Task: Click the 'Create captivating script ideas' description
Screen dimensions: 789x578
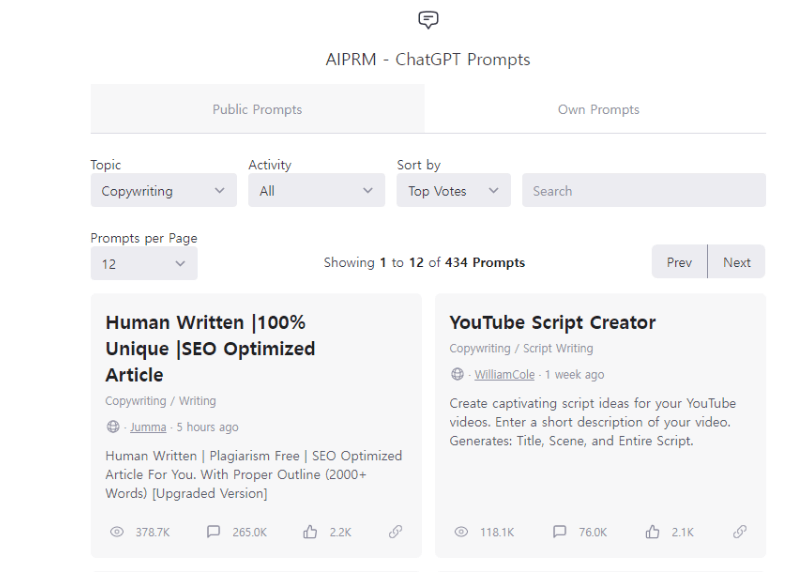Action: point(592,422)
